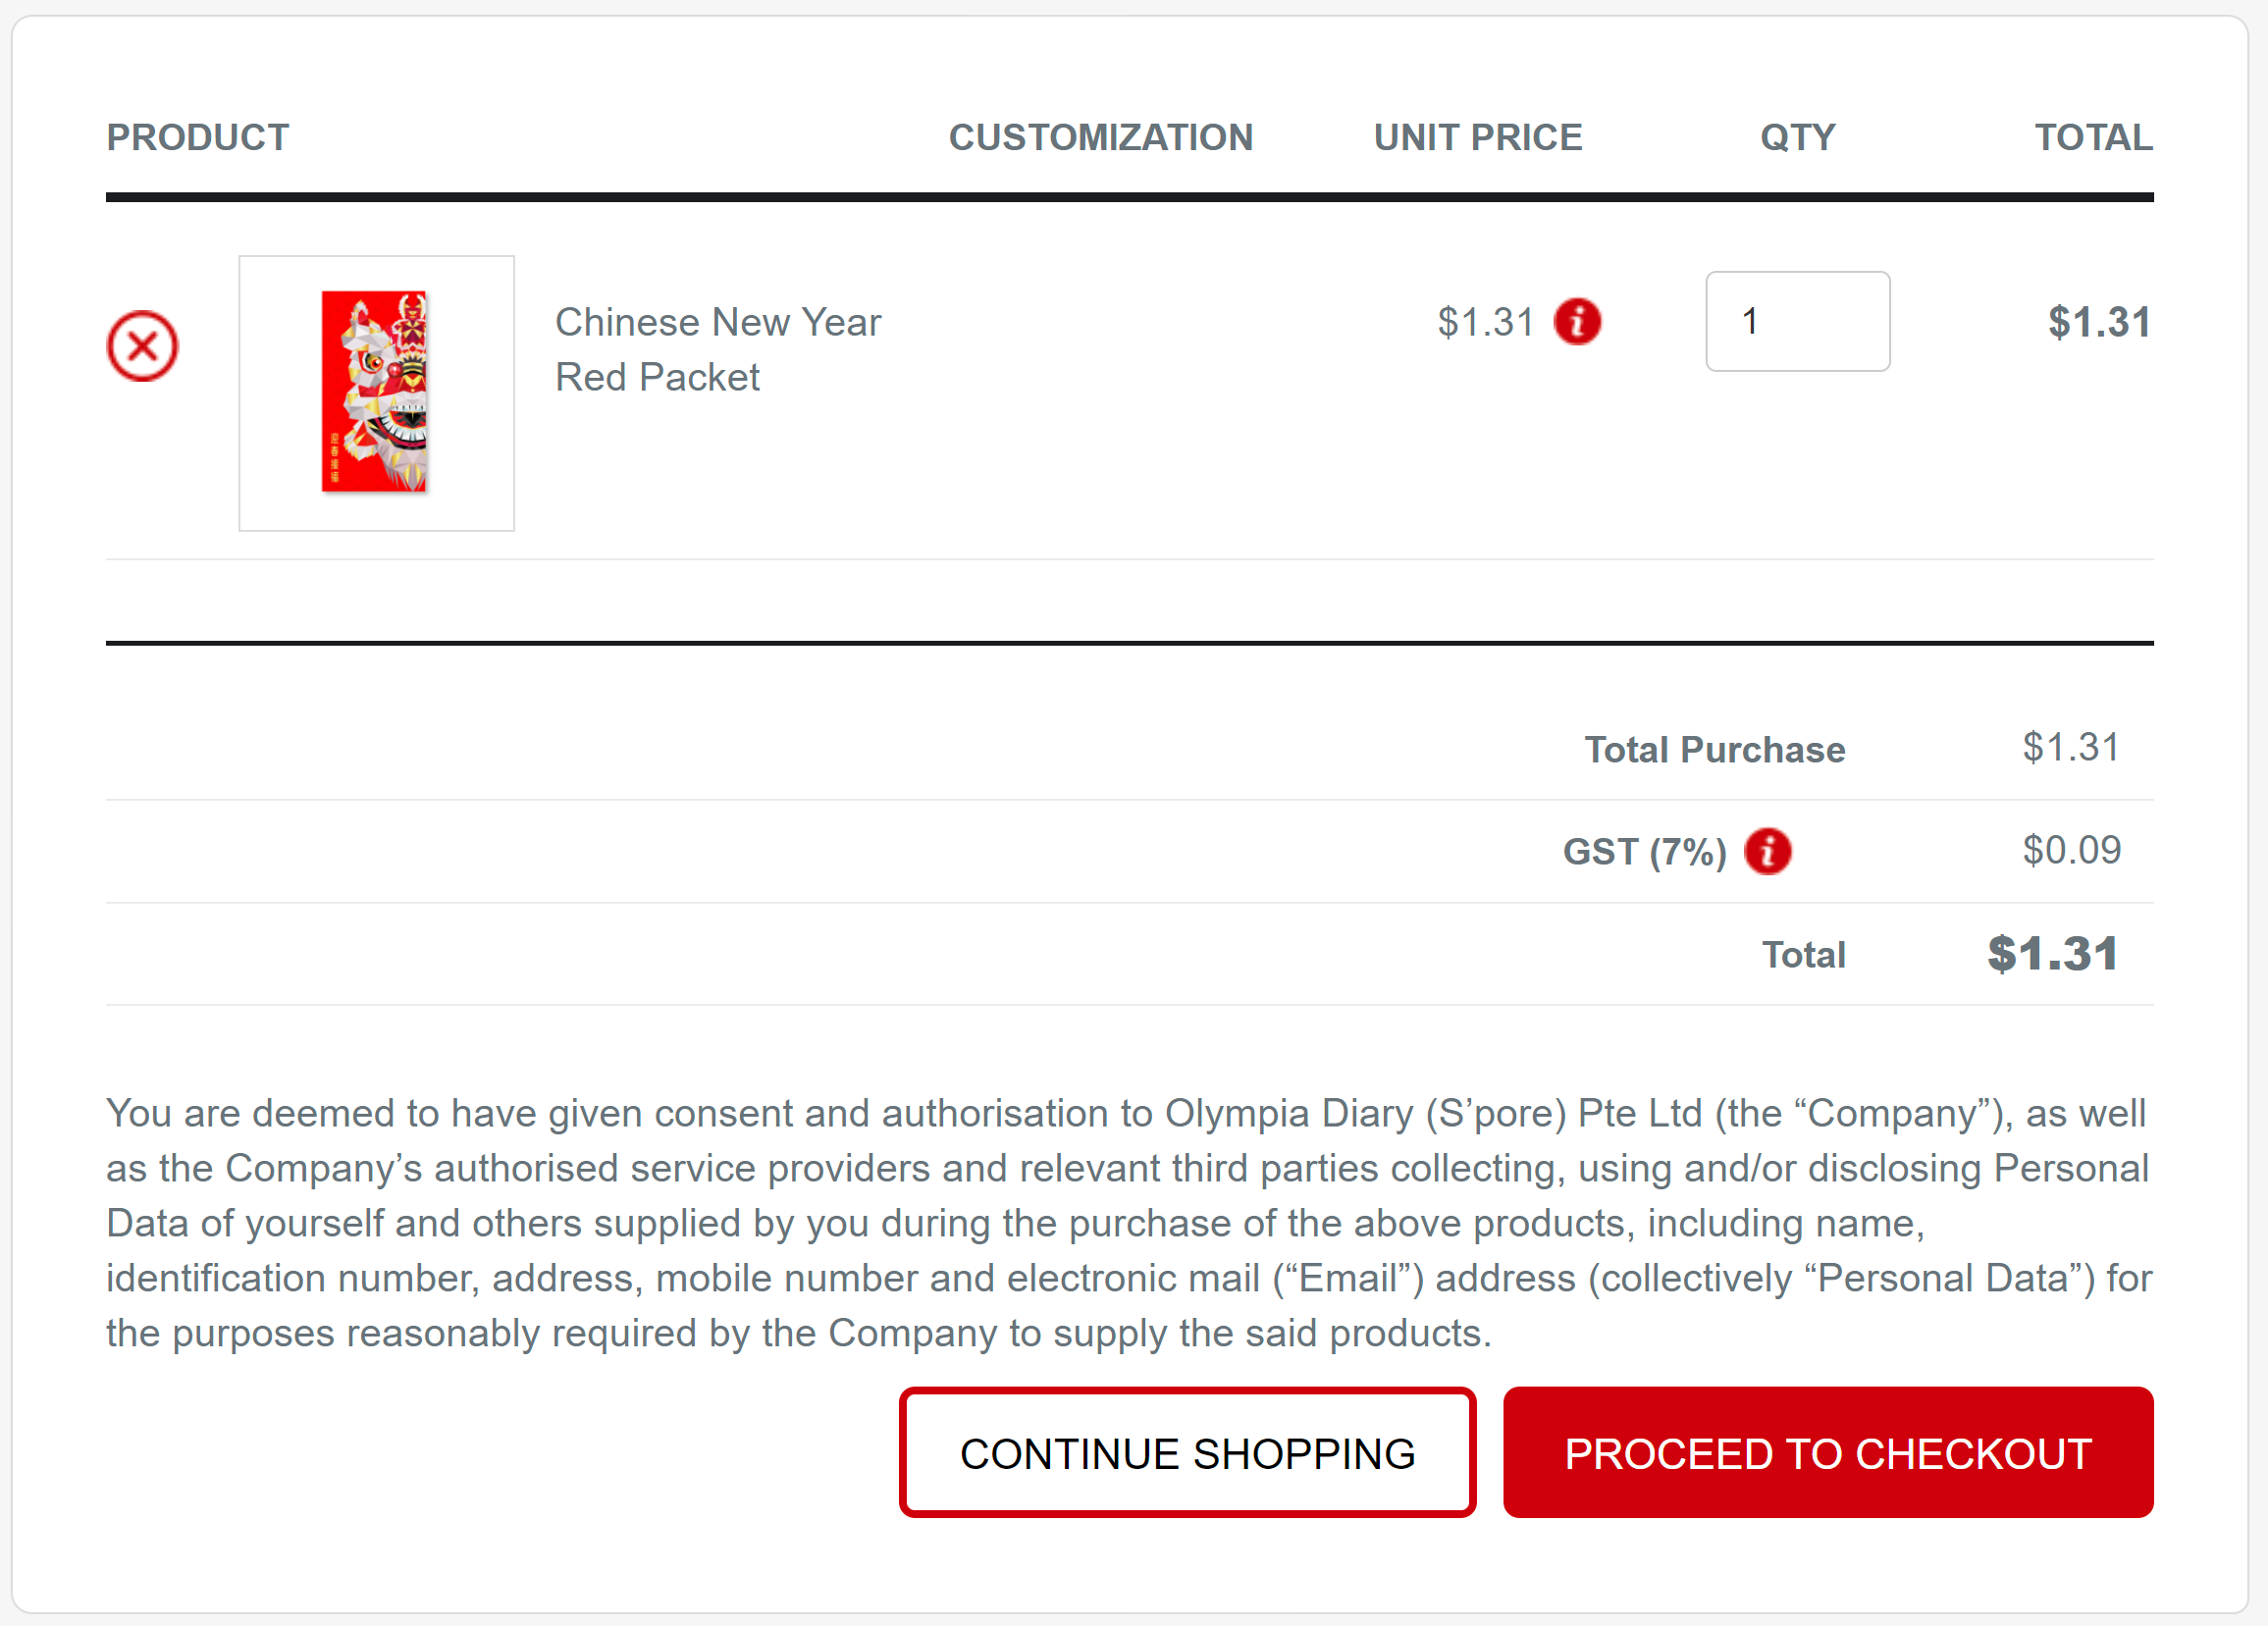Click the PRODUCT column header
Screen dimensions: 2268x1626
click(198, 137)
